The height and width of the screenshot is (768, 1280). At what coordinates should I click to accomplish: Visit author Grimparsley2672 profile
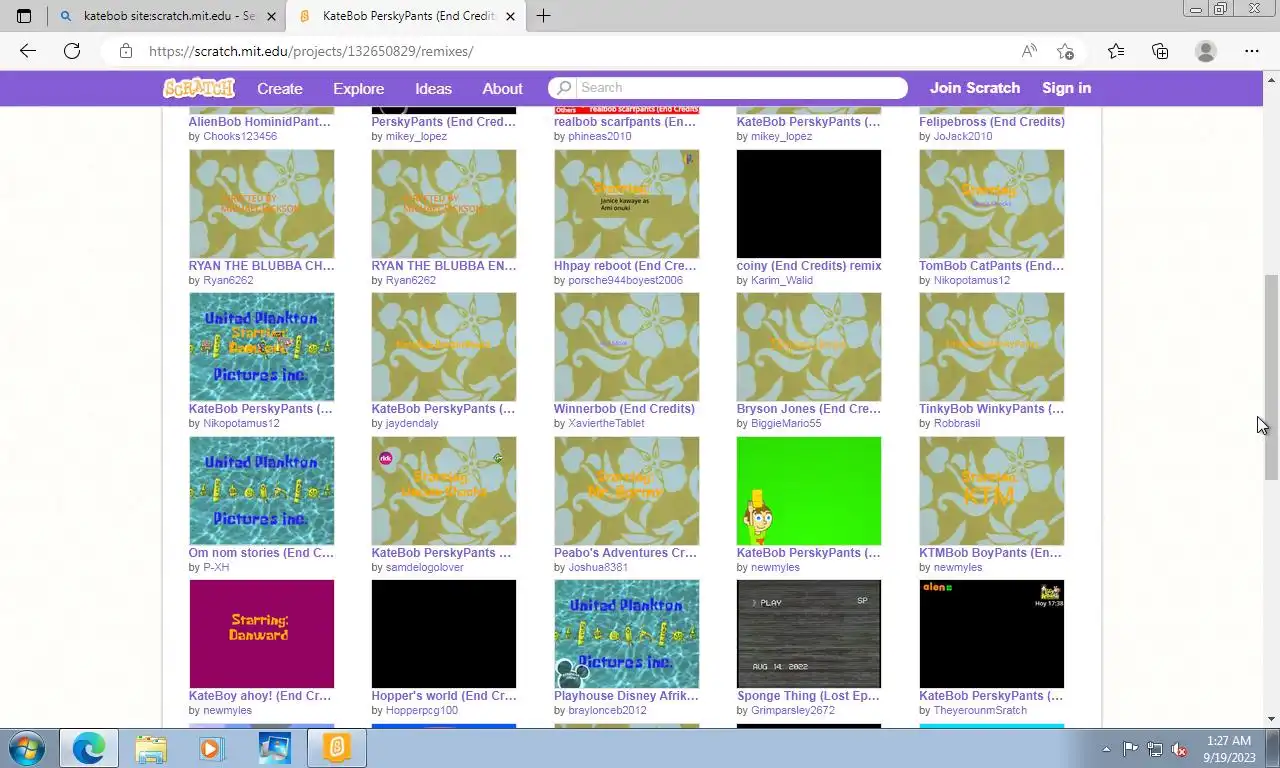pyautogui.click(x=793, y=710)
